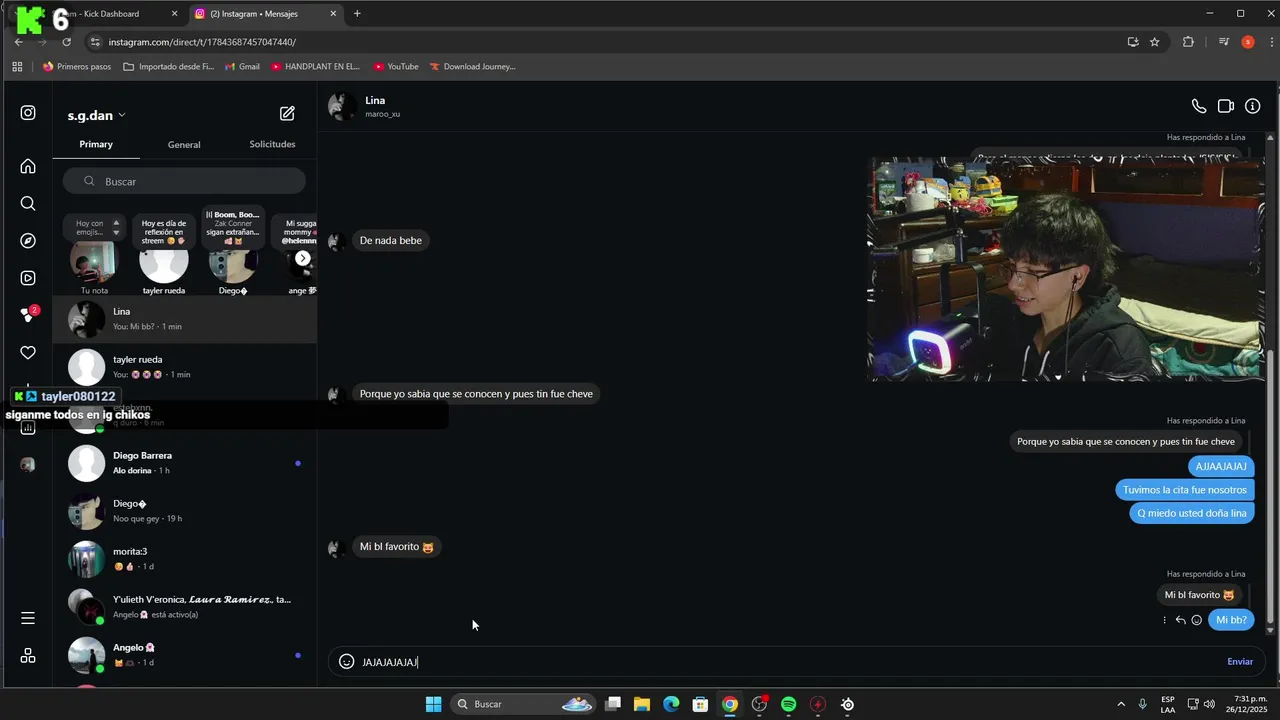The image size is (1280, 720).
Task: Open Chrome extensions puzzle icon
Action: (1188, 42)
